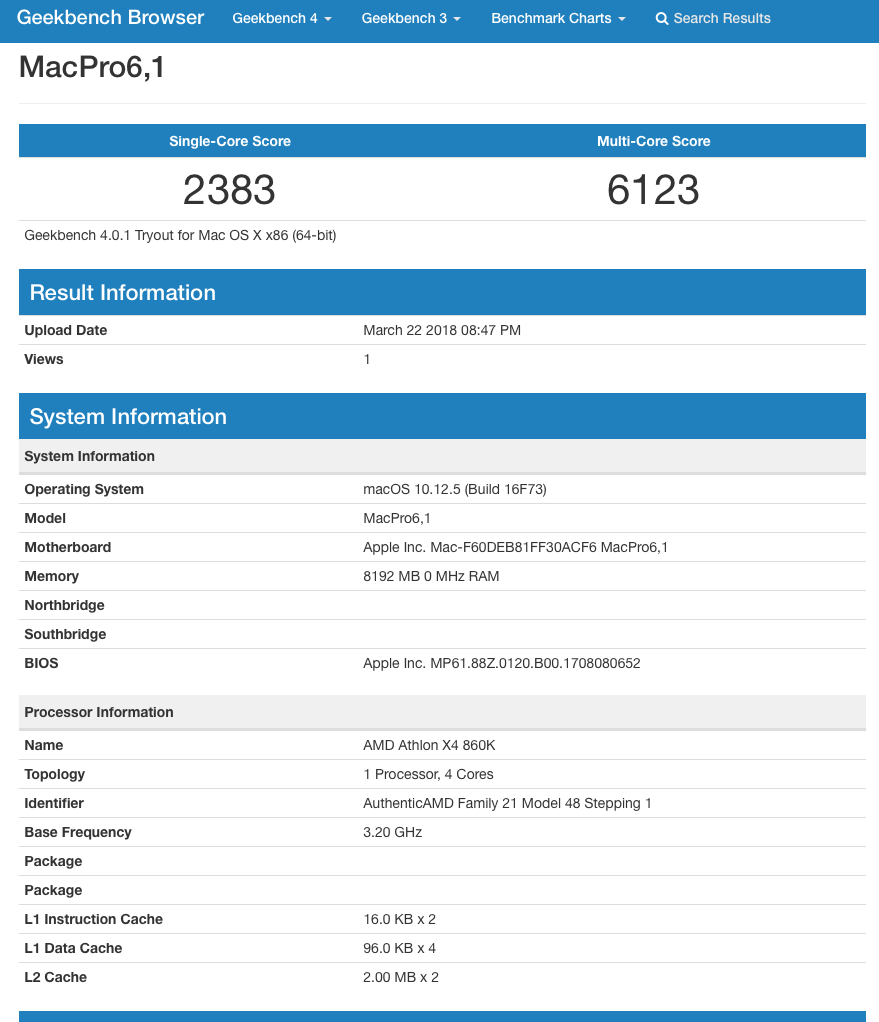Select the MacPro6,1 page heading
This screenshot has width=879, height=1022.
92,67
